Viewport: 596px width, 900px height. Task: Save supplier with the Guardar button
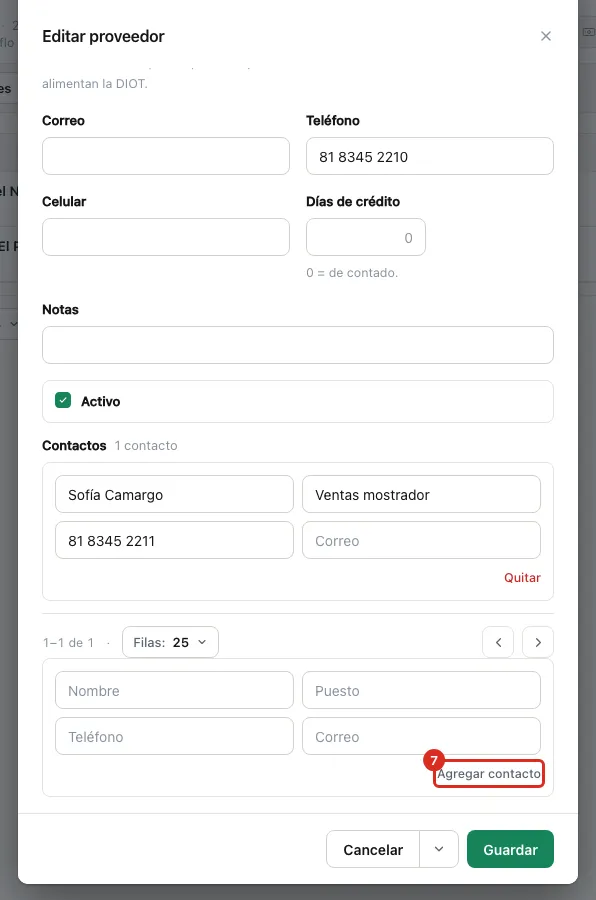click(510, 849)
